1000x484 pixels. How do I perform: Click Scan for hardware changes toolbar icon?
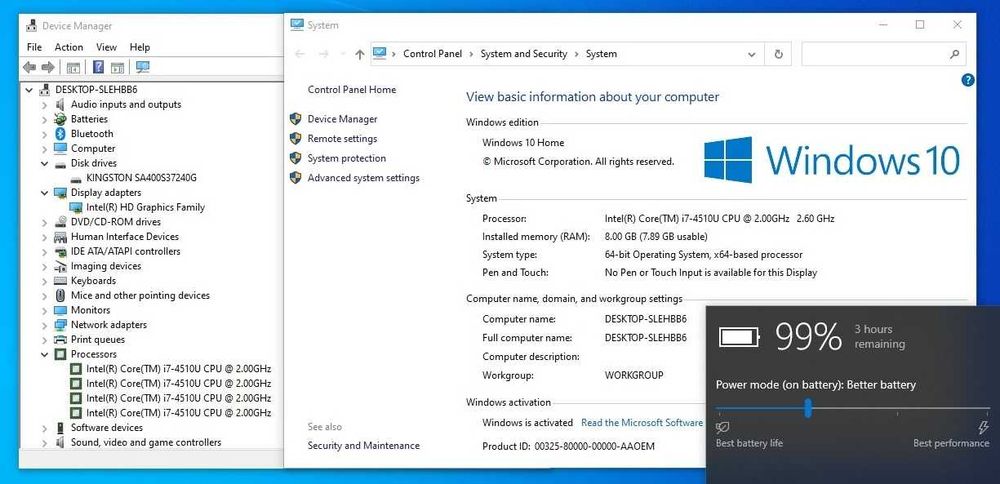143,67
